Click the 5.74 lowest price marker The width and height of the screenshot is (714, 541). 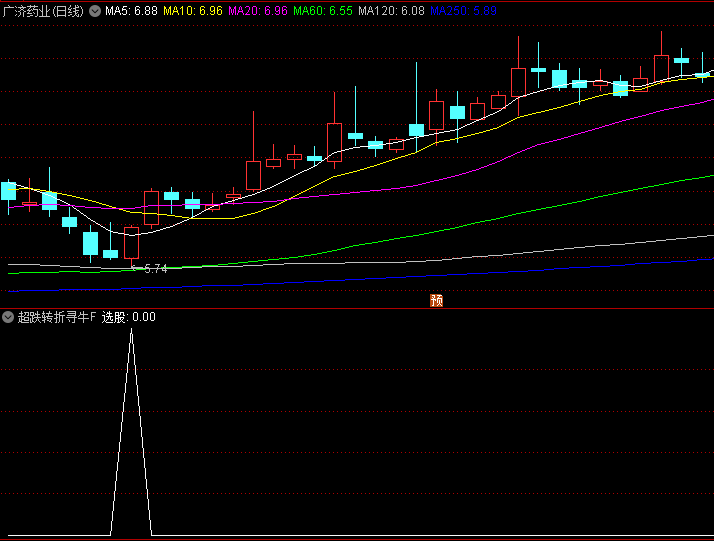pos(156,268)
